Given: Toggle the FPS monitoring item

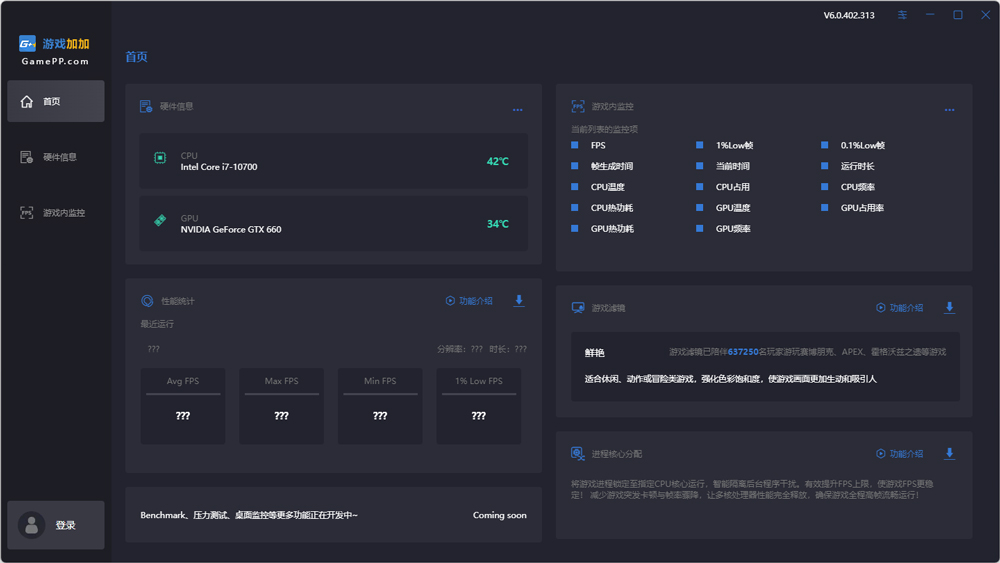Looking at the screenshot, I should pyautogui.click(x=575, y=145).
